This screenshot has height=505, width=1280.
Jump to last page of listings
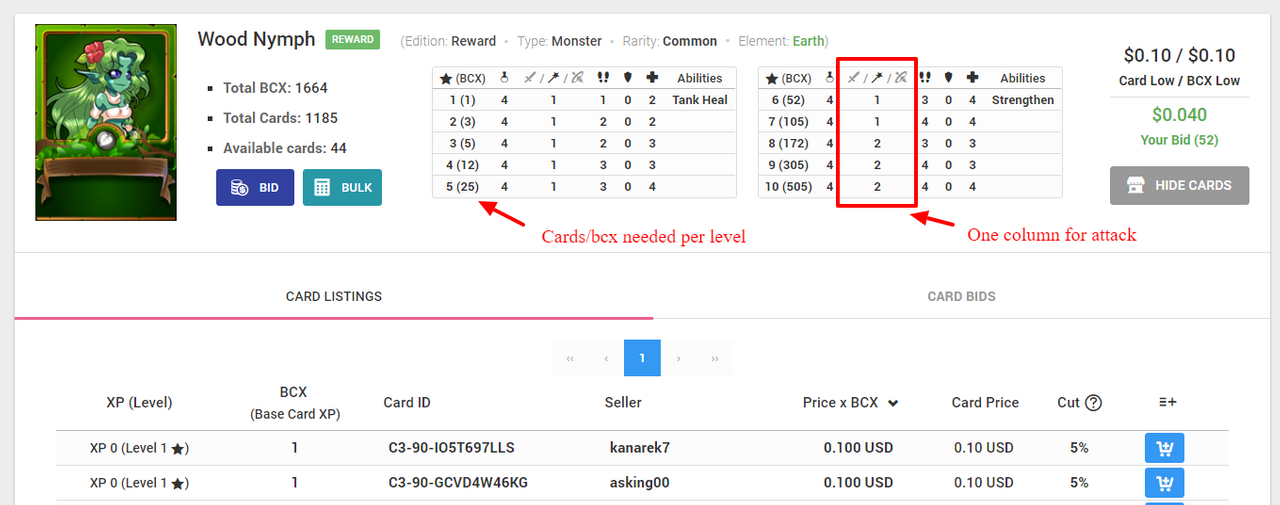[x=715, y=358]
